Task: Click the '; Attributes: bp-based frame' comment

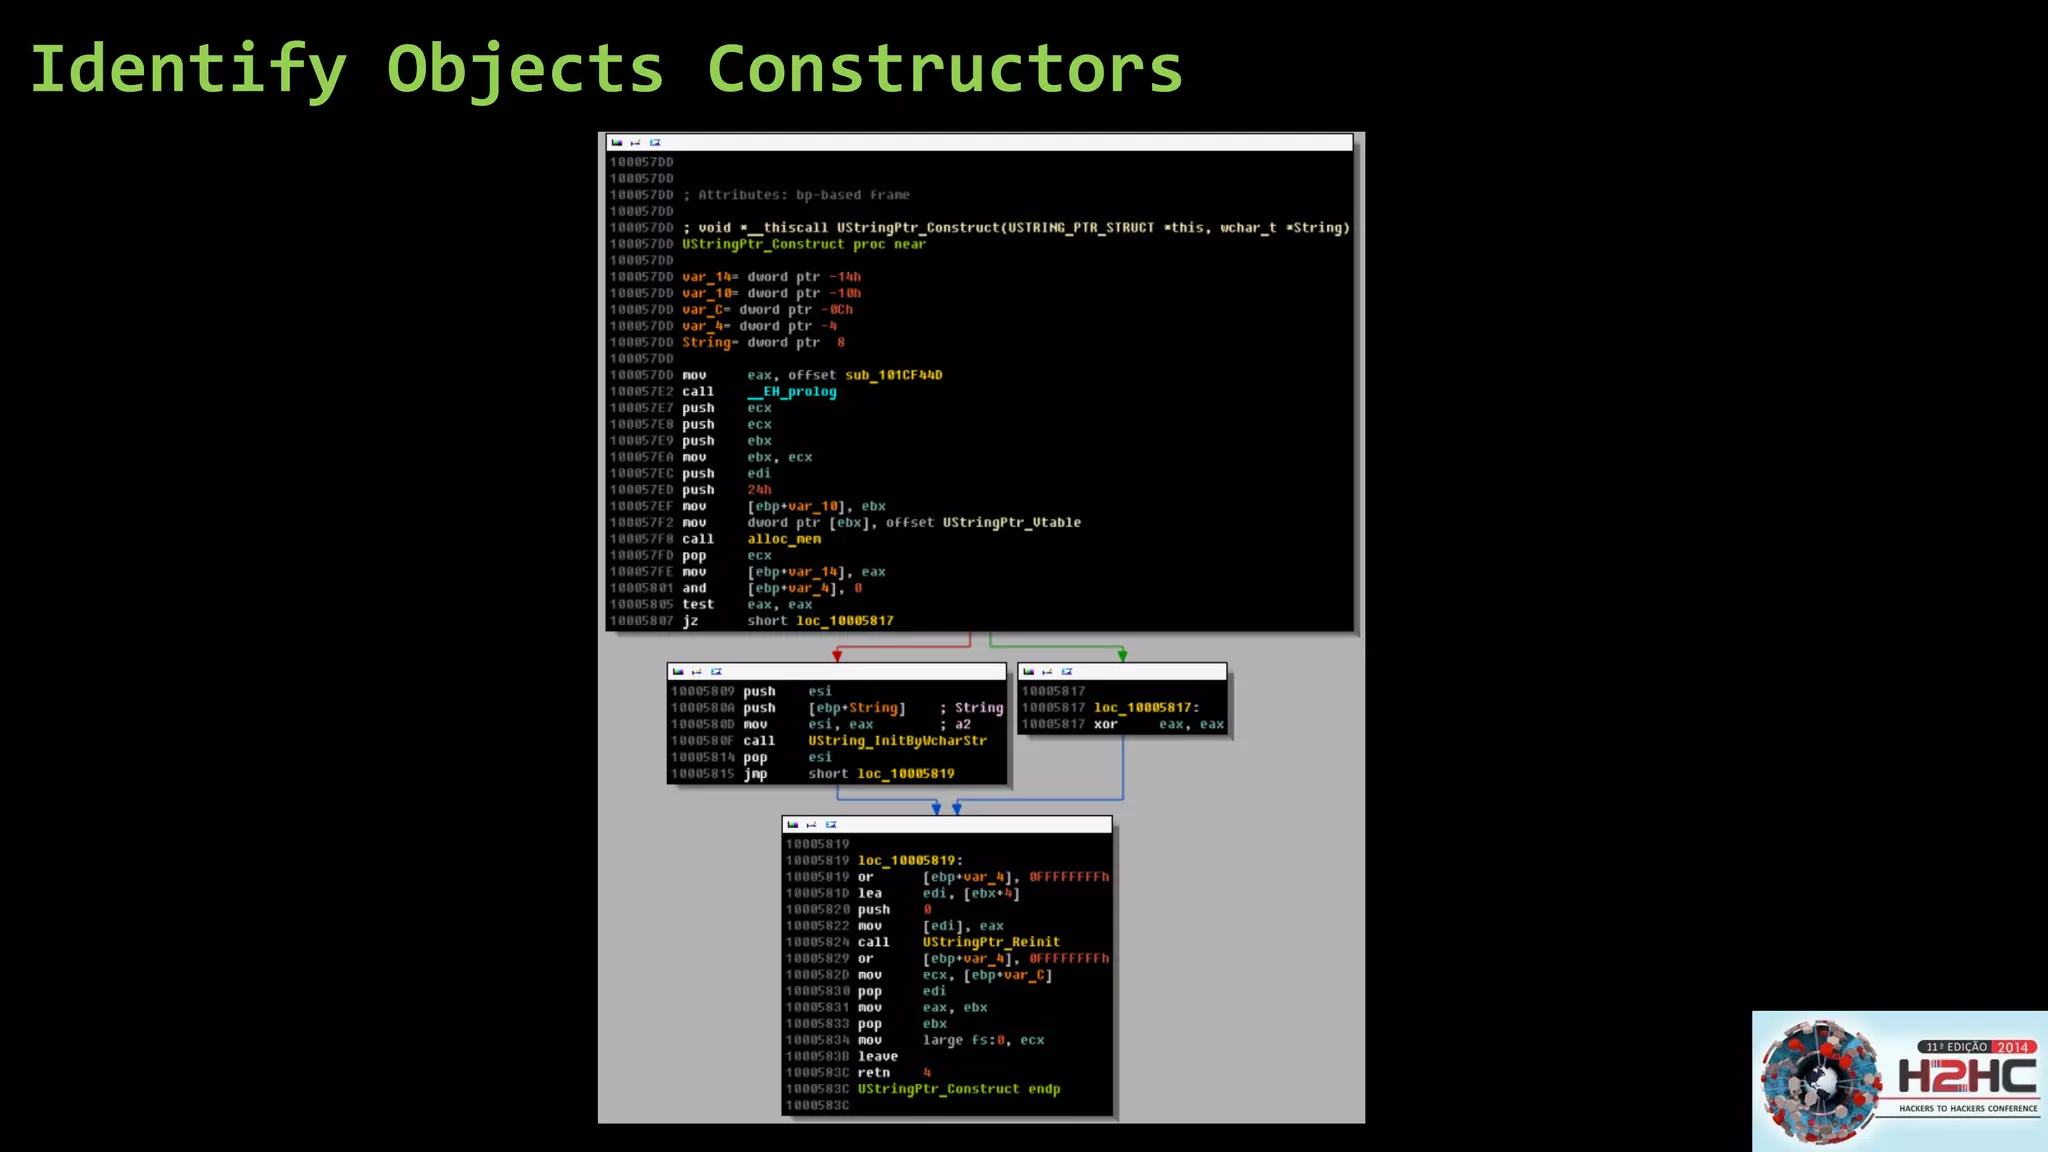Action: click(796, 195)
